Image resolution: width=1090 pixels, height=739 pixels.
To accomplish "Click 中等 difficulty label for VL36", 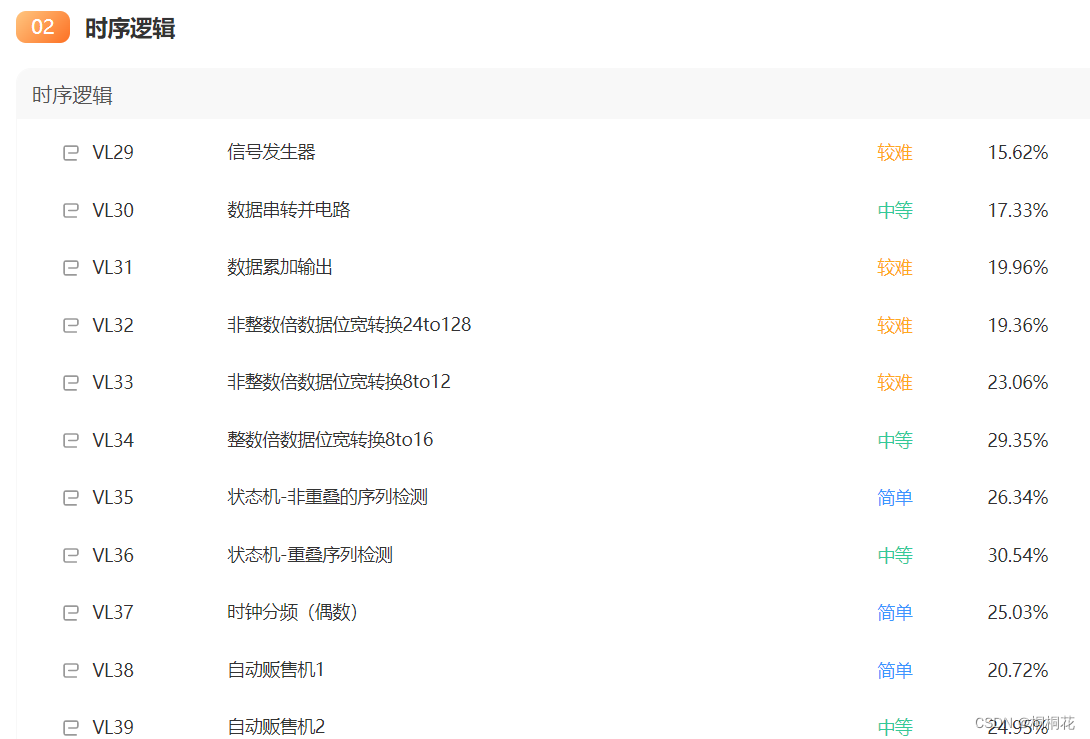I will pyautogui.click(x=895, y=555).
